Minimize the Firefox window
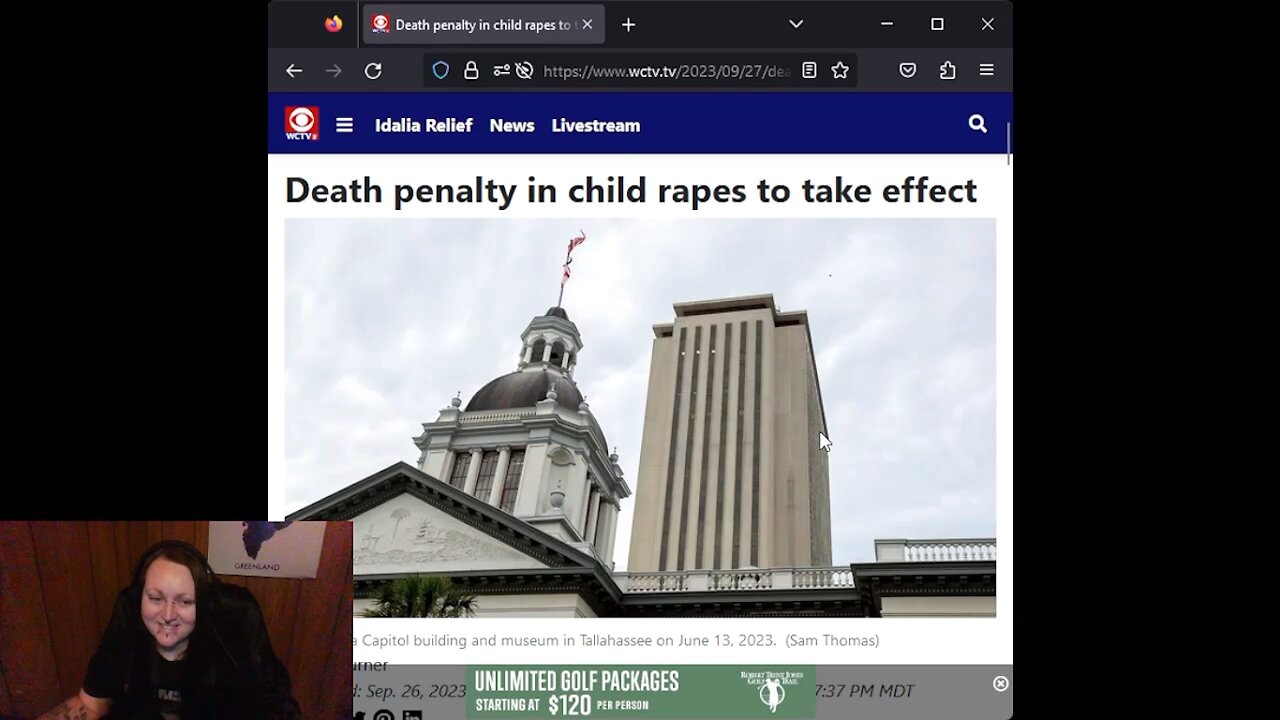Screen dimensions: 1280x720 886,24
